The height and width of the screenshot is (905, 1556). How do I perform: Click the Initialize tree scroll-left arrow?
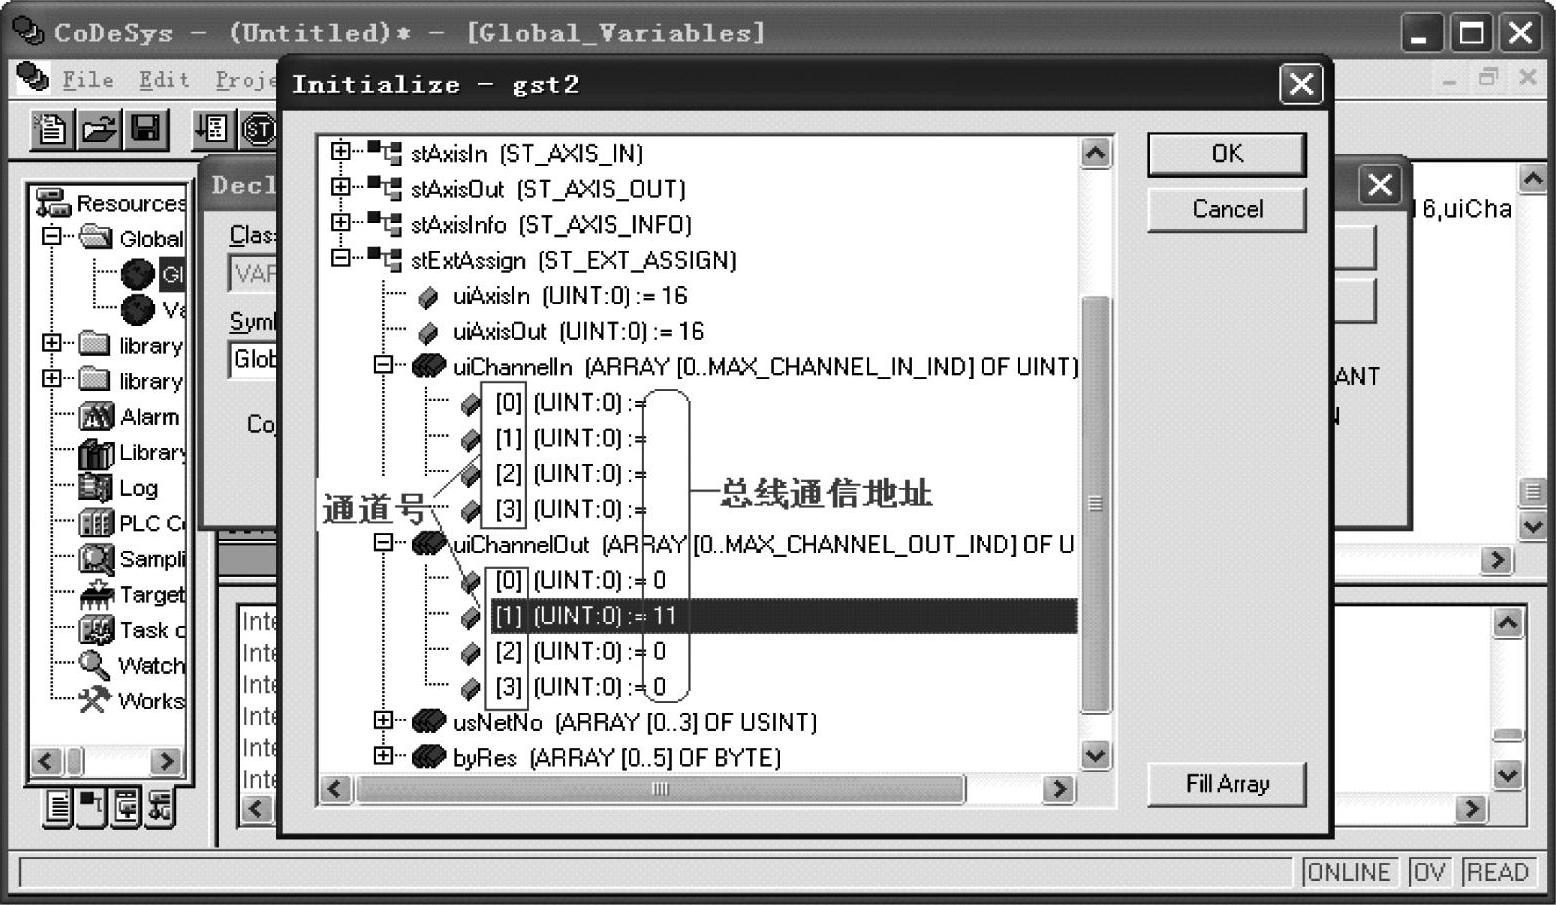[335, 789]
